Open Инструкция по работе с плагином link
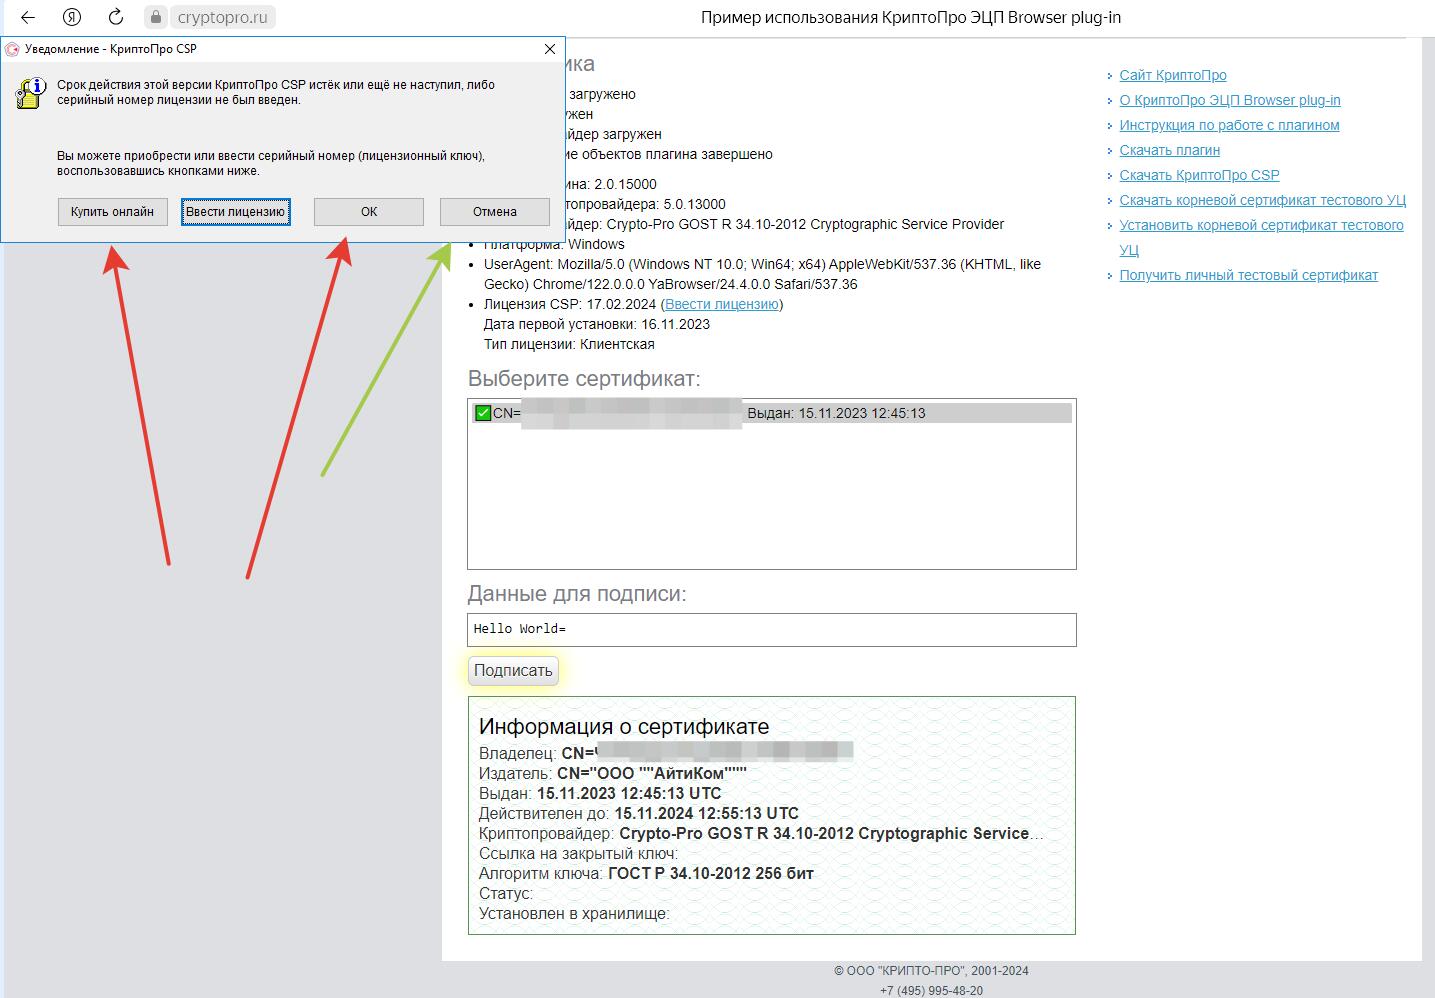The image size is (1435, 998). point(1229,125)
